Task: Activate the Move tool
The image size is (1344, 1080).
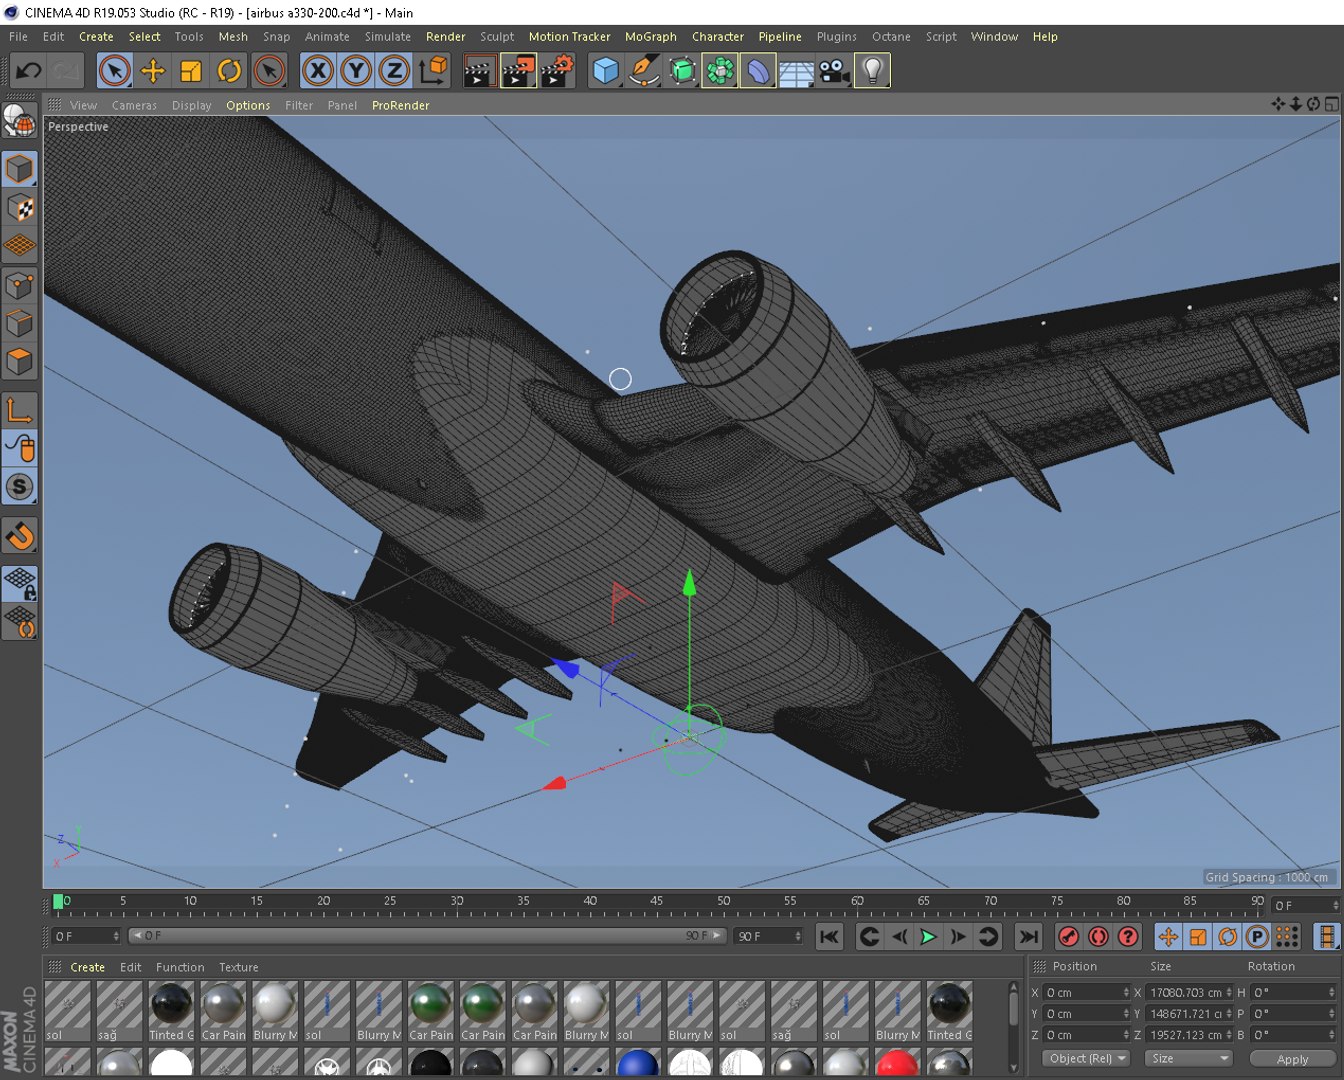Action: [153, 71]
